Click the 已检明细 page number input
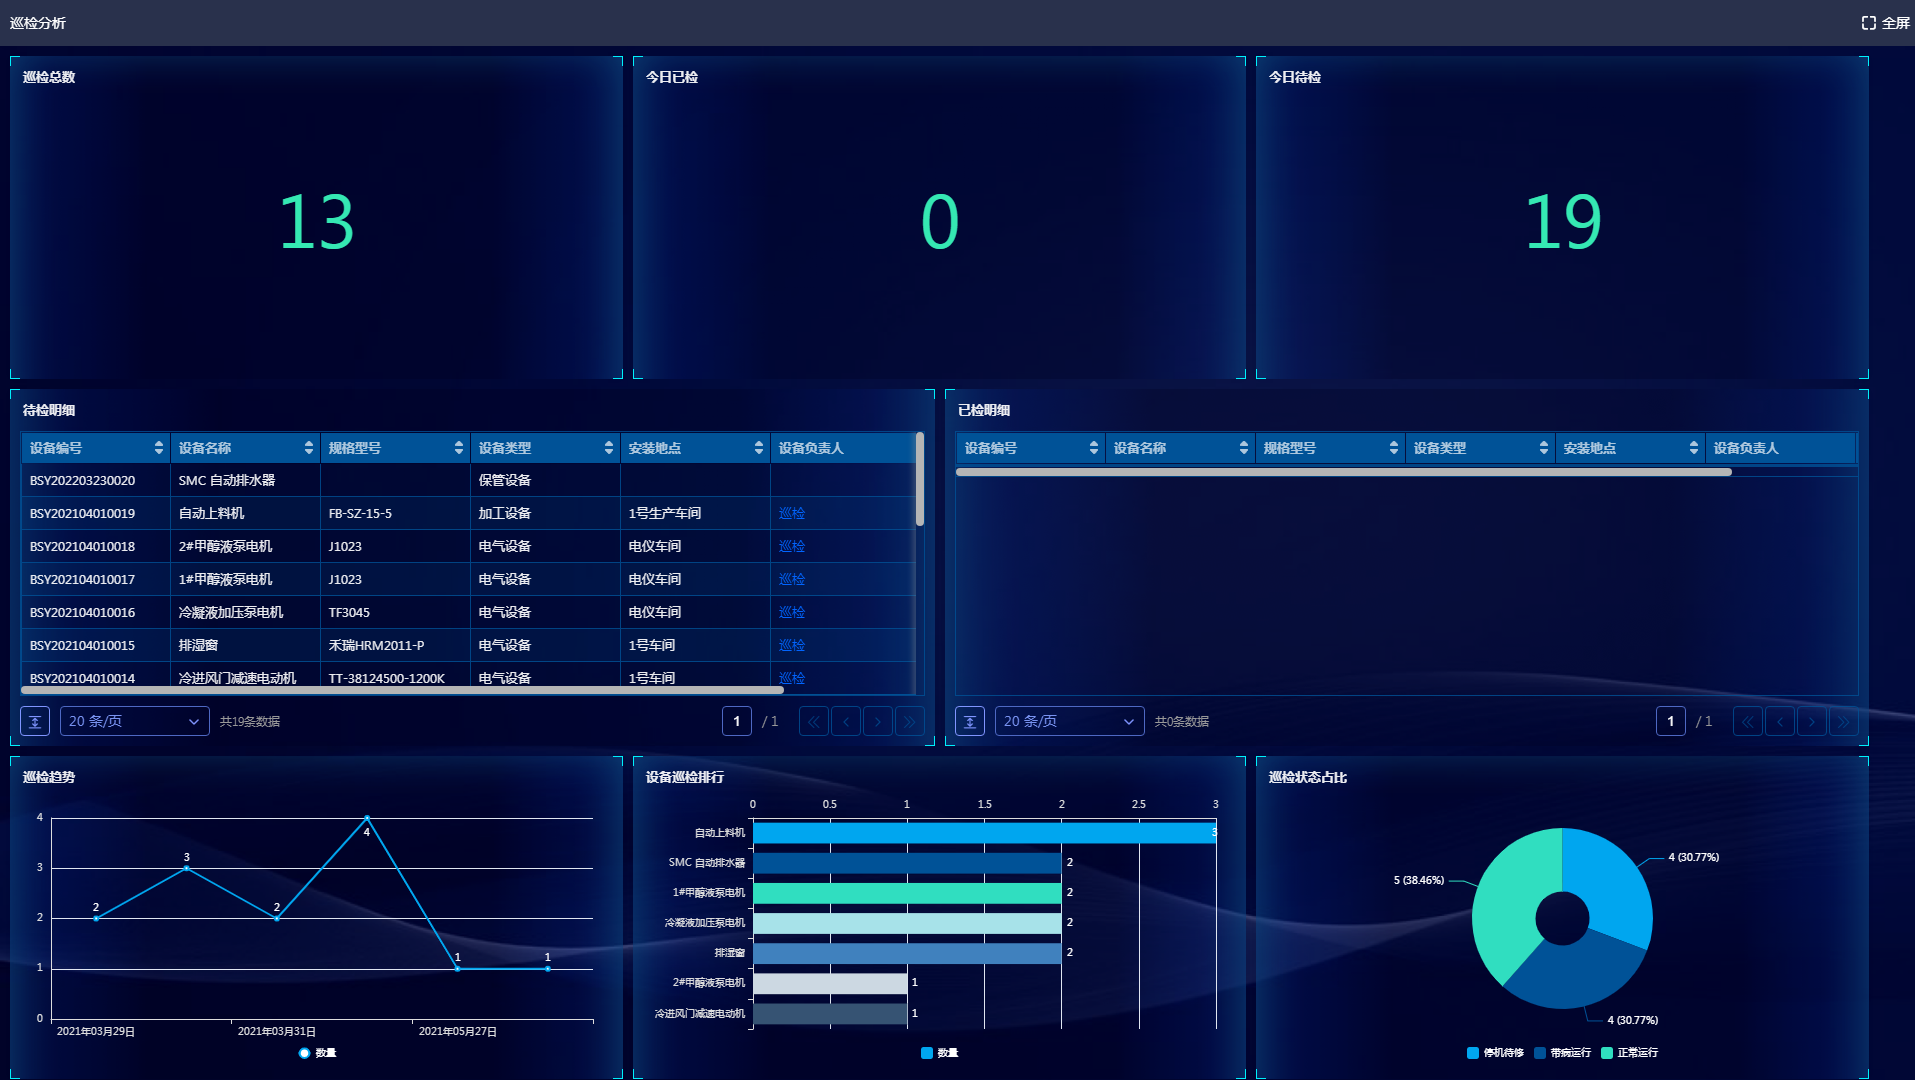This screenshot has width=1915, height=1080. 1671,721
